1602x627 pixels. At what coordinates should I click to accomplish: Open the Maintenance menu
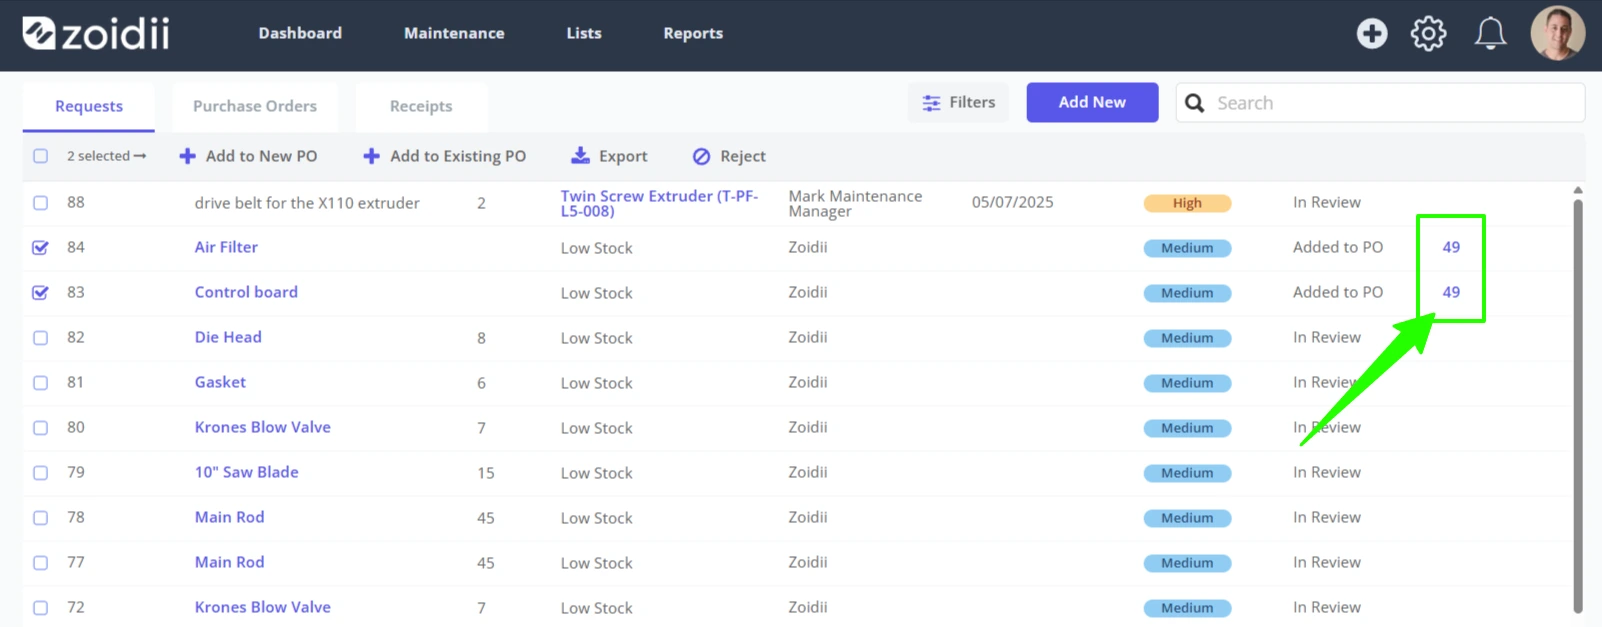coord(454,33)
